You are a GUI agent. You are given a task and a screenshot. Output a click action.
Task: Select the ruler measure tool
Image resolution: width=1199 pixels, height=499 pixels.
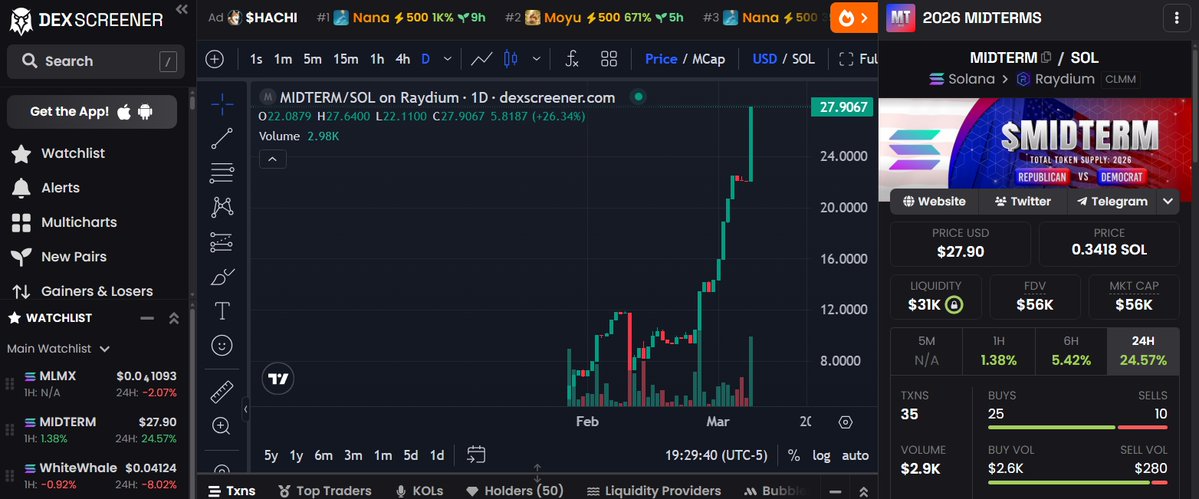click(222, 392)
